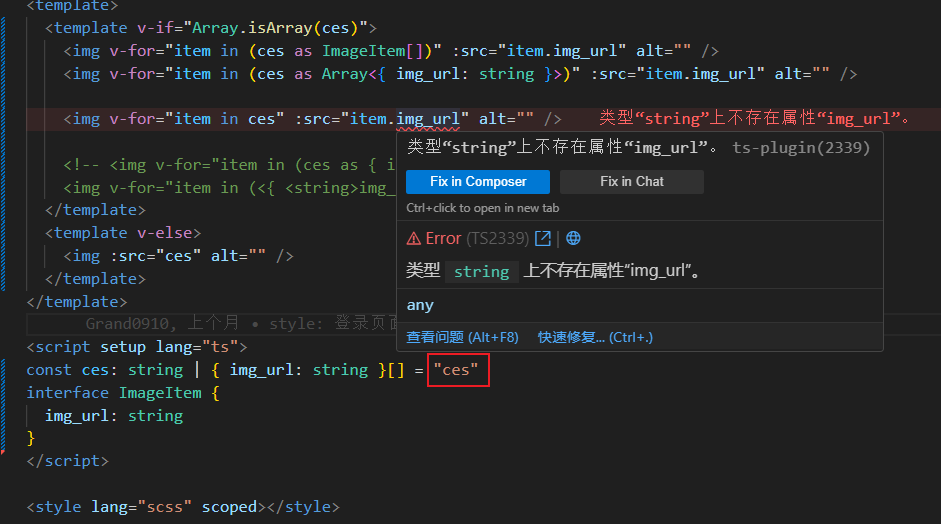
Task: Click the Fix in Chat button
Action: [631, 182]
